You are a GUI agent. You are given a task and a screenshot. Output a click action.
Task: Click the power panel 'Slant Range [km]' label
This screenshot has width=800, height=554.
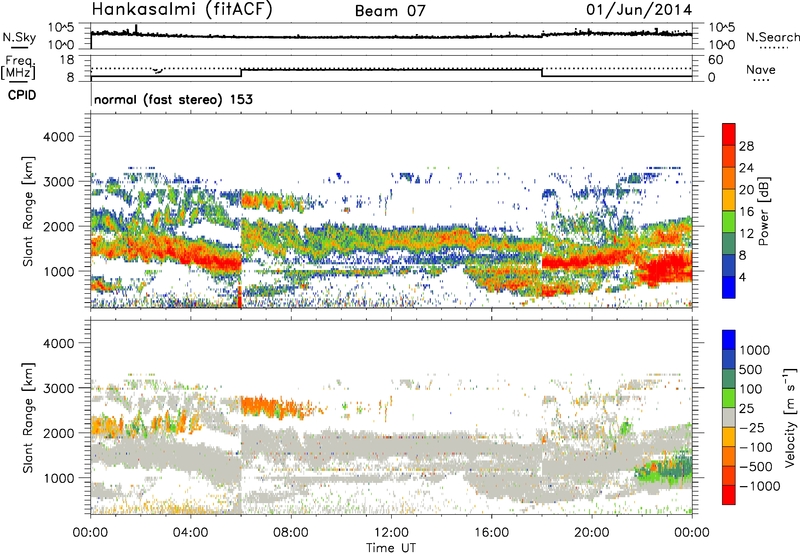click(x=28, y=211)
